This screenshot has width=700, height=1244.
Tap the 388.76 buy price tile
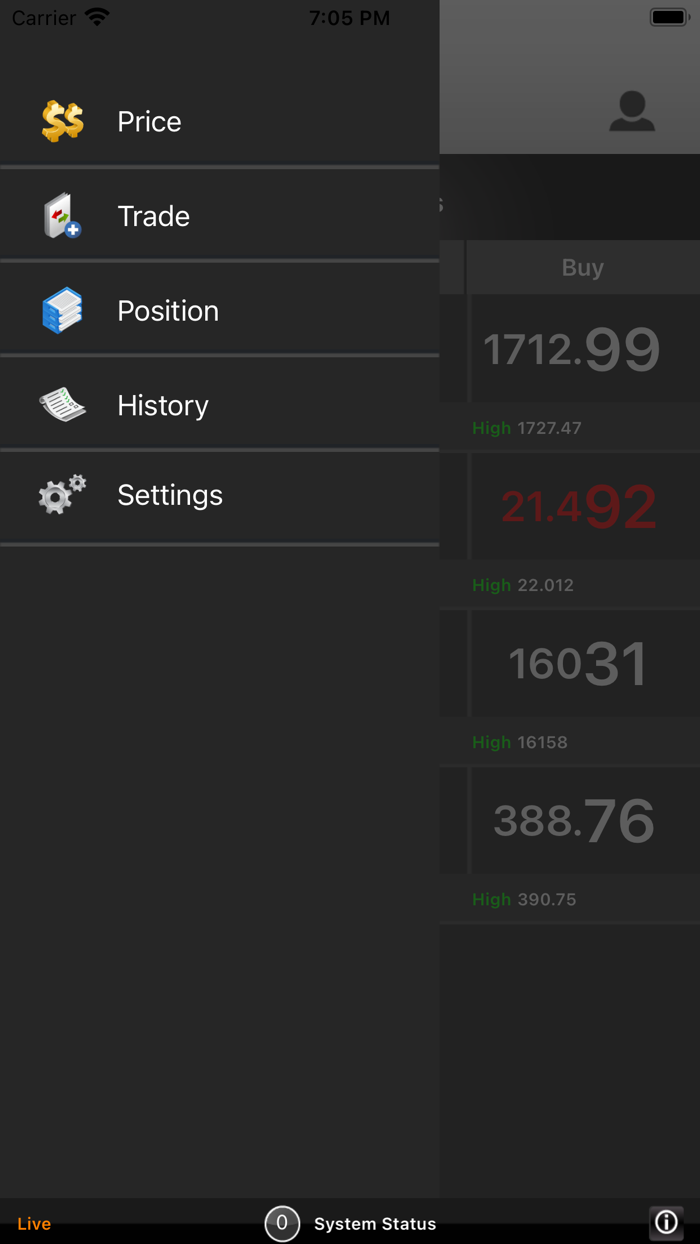pos(574,821)
